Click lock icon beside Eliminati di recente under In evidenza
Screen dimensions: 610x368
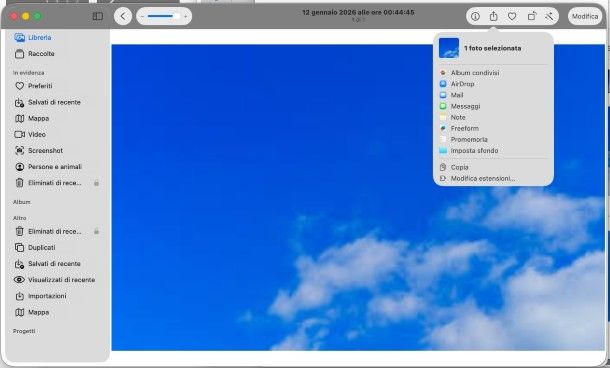(96, 183)
